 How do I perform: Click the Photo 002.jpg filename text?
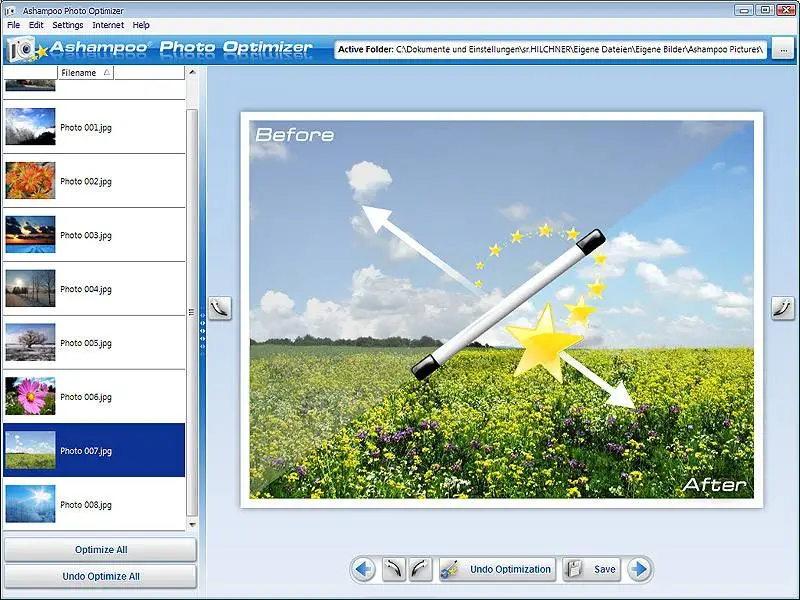pyautogui.click(x=86, y=181)
